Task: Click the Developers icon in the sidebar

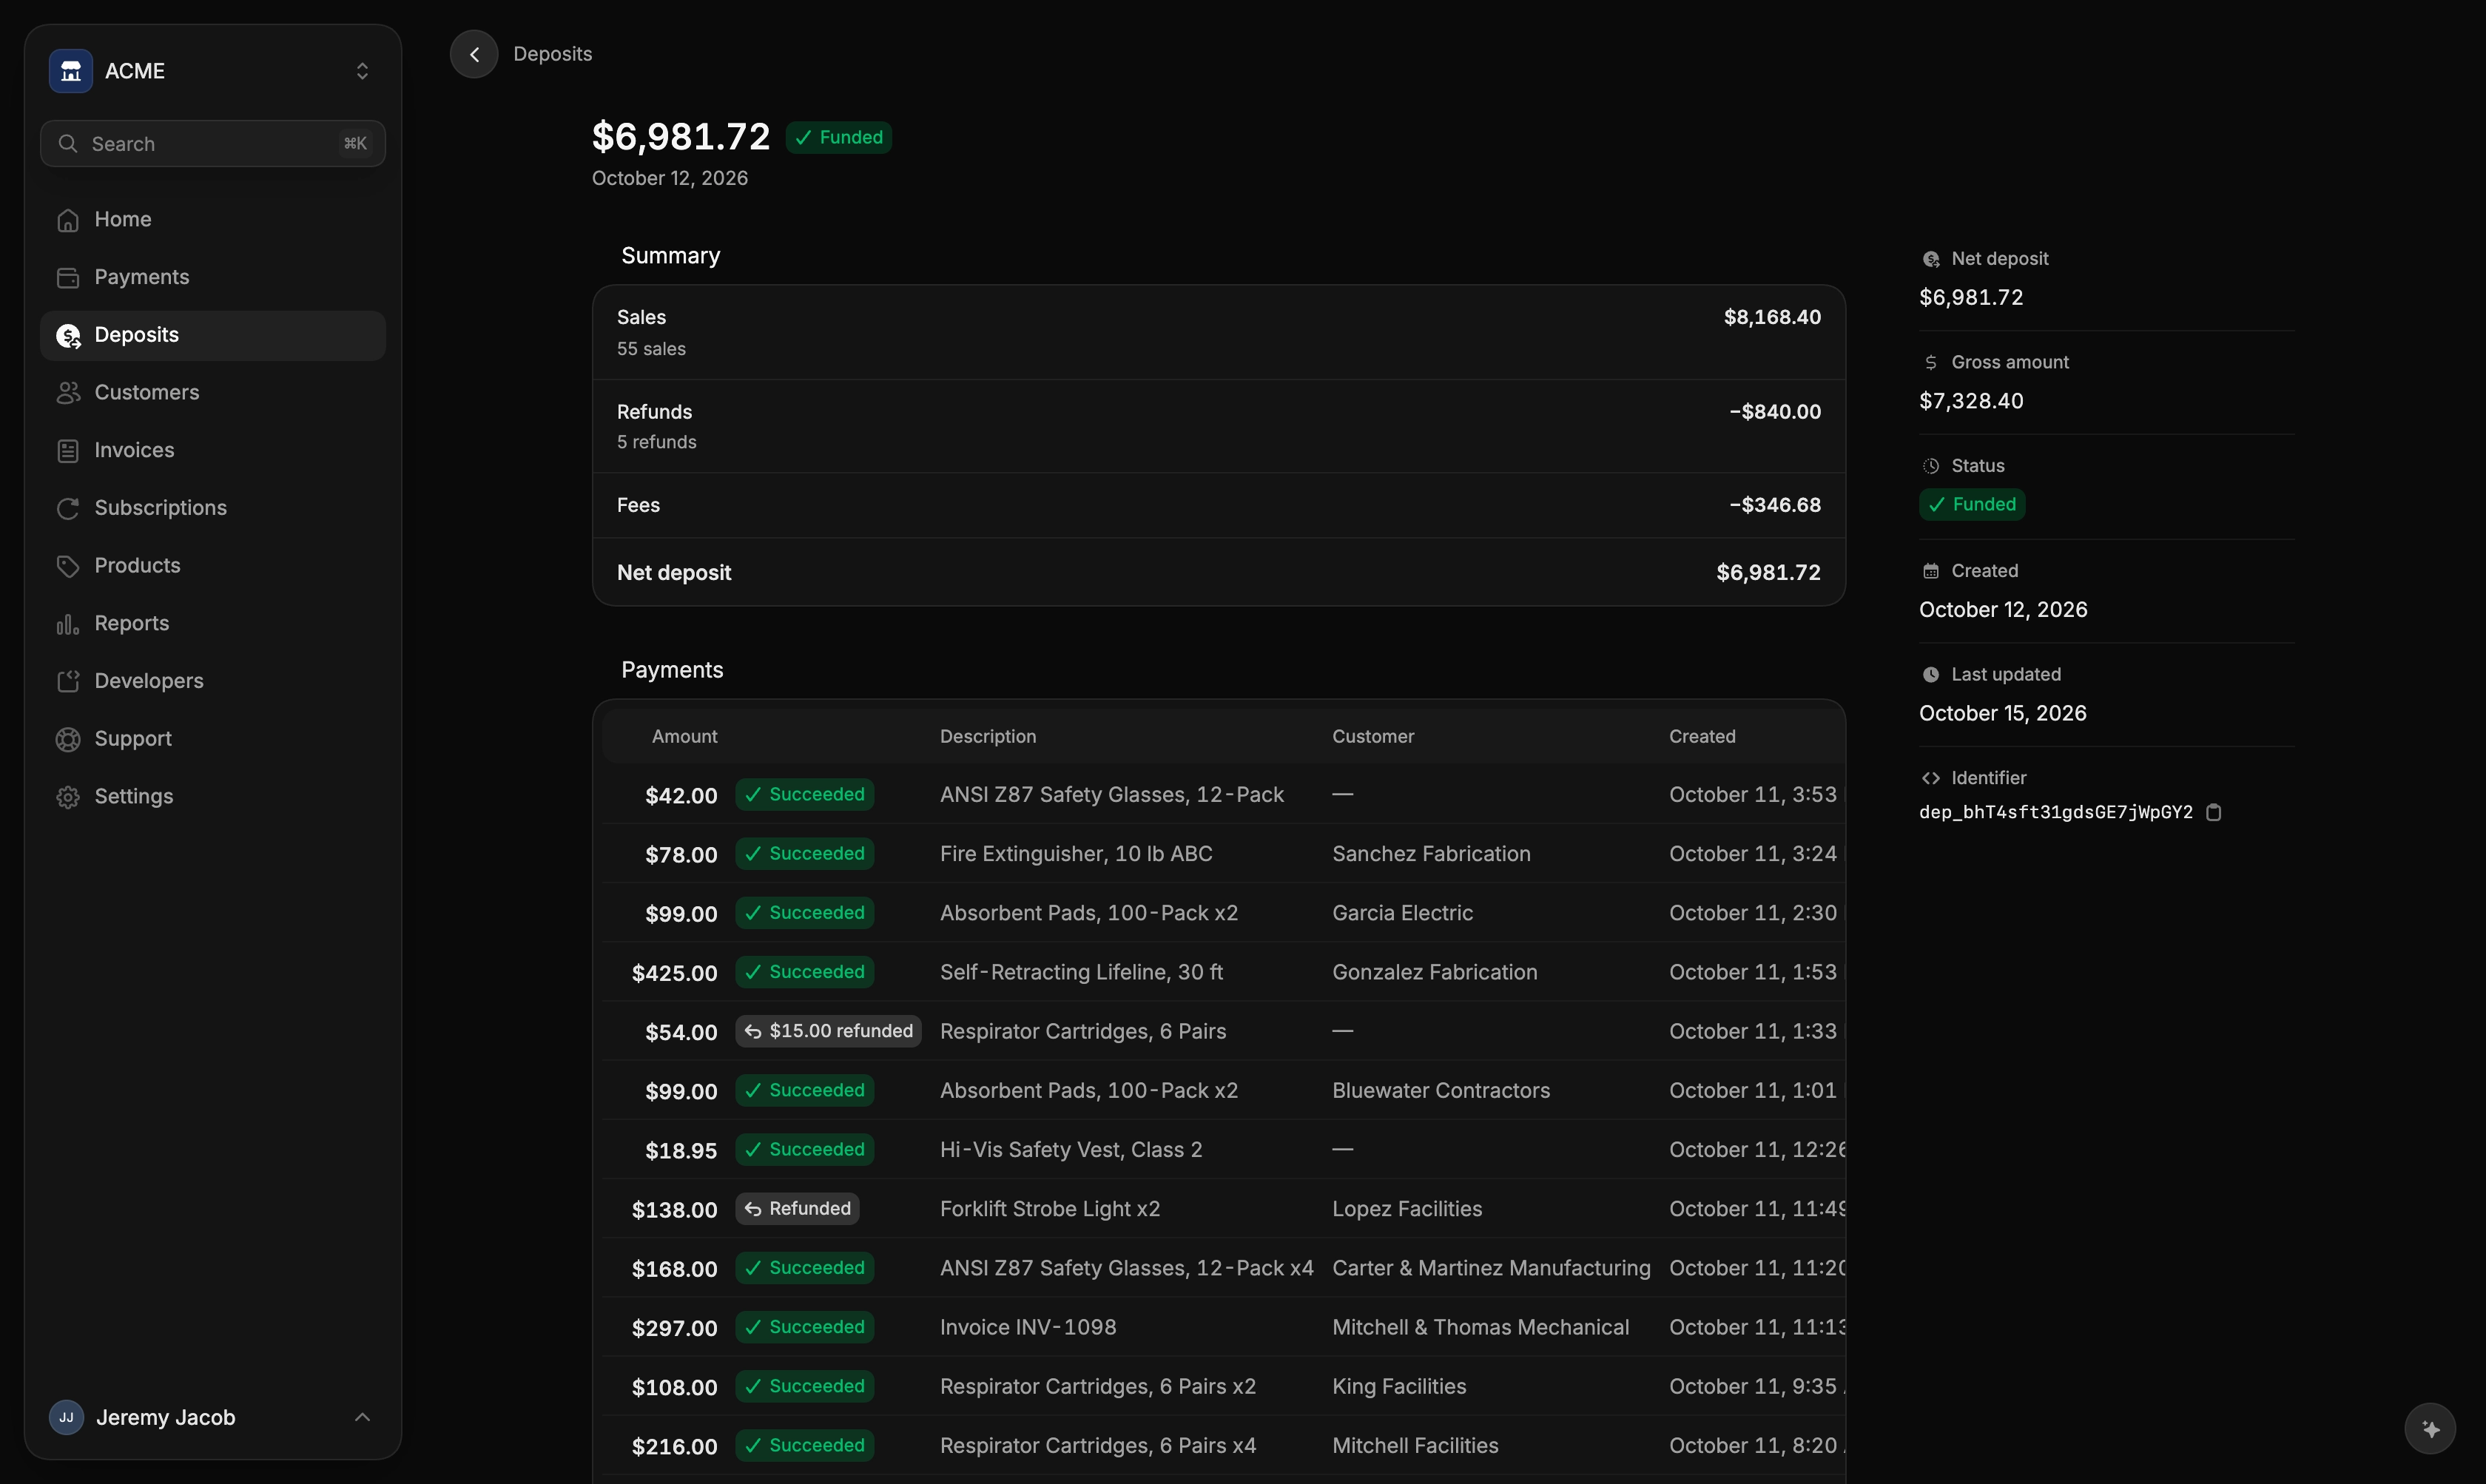Action: [68, 682]
